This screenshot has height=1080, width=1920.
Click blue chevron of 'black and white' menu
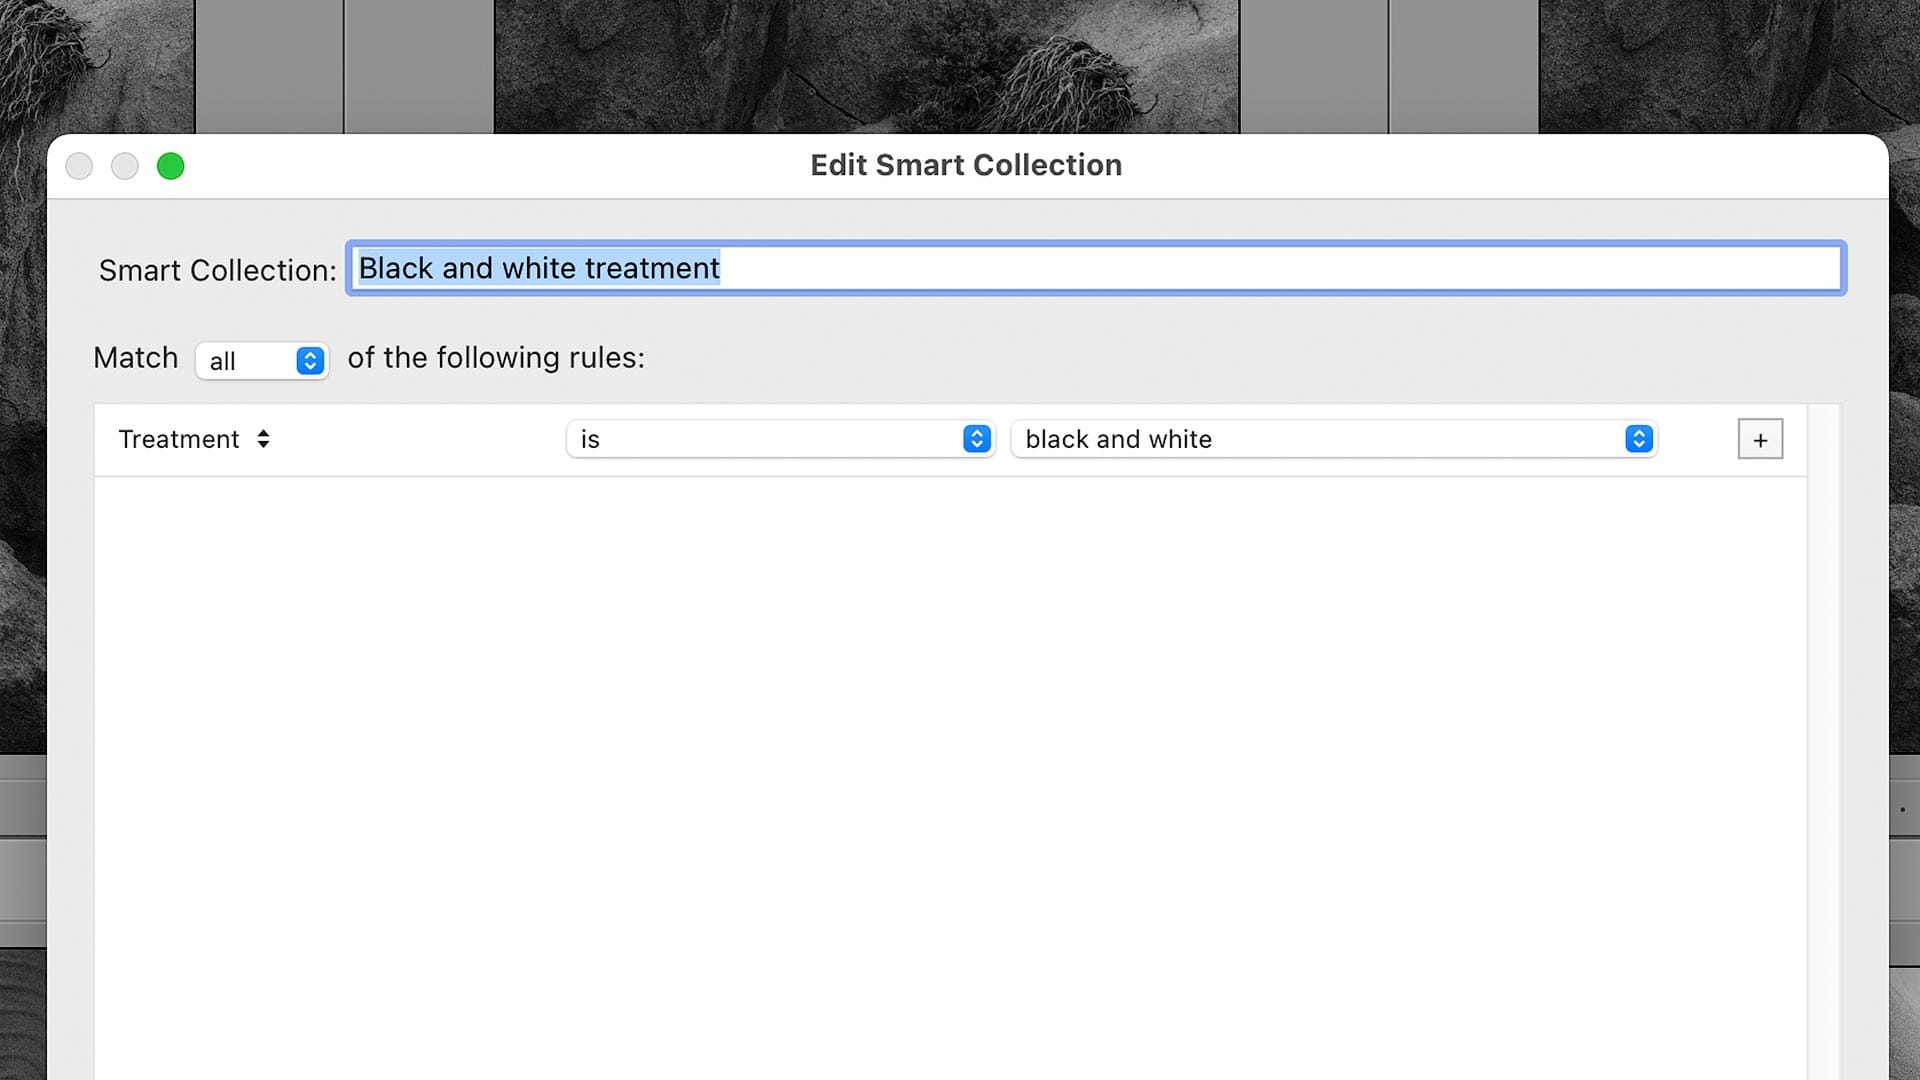click(x=1638, y=439)
